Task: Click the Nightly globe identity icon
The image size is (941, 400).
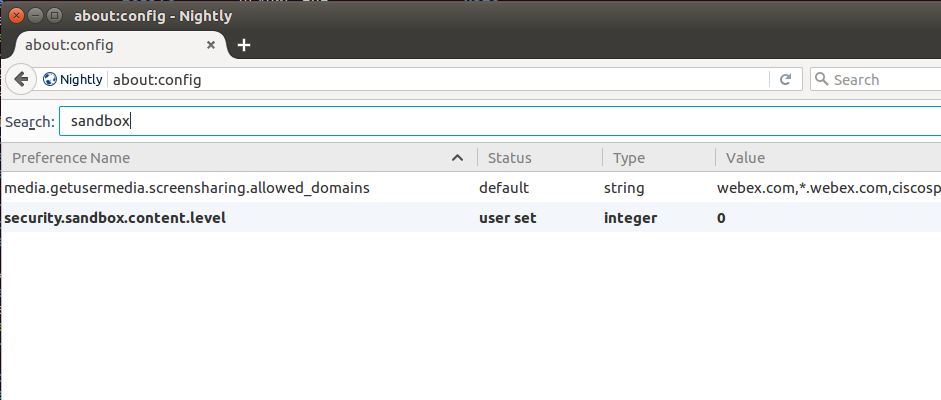Action: coord(50,79)
